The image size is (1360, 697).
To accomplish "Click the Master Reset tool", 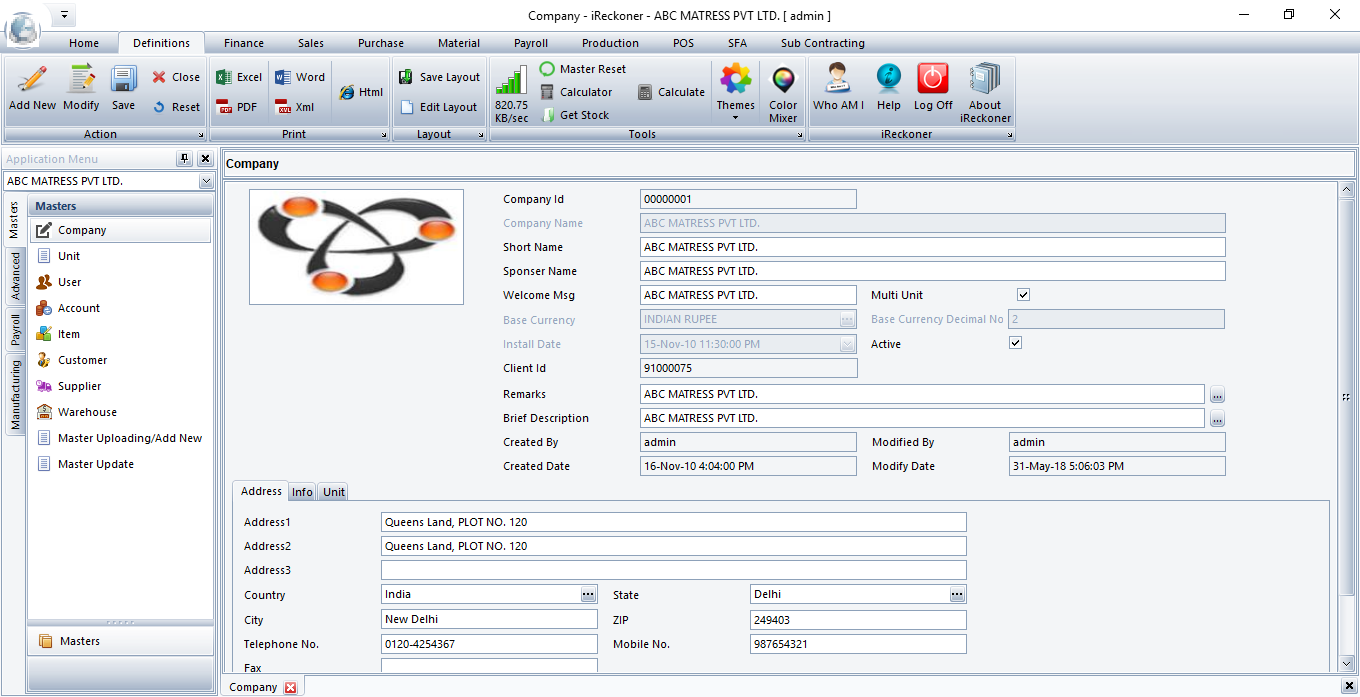I will coord(583,69).
